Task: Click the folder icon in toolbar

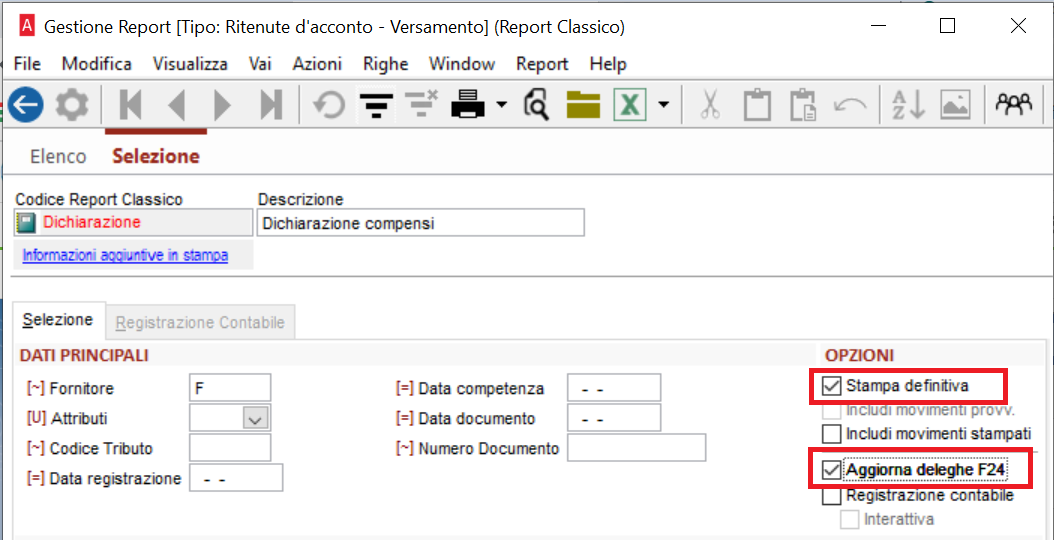Action: pyautogui.click(x=583, y=105)
